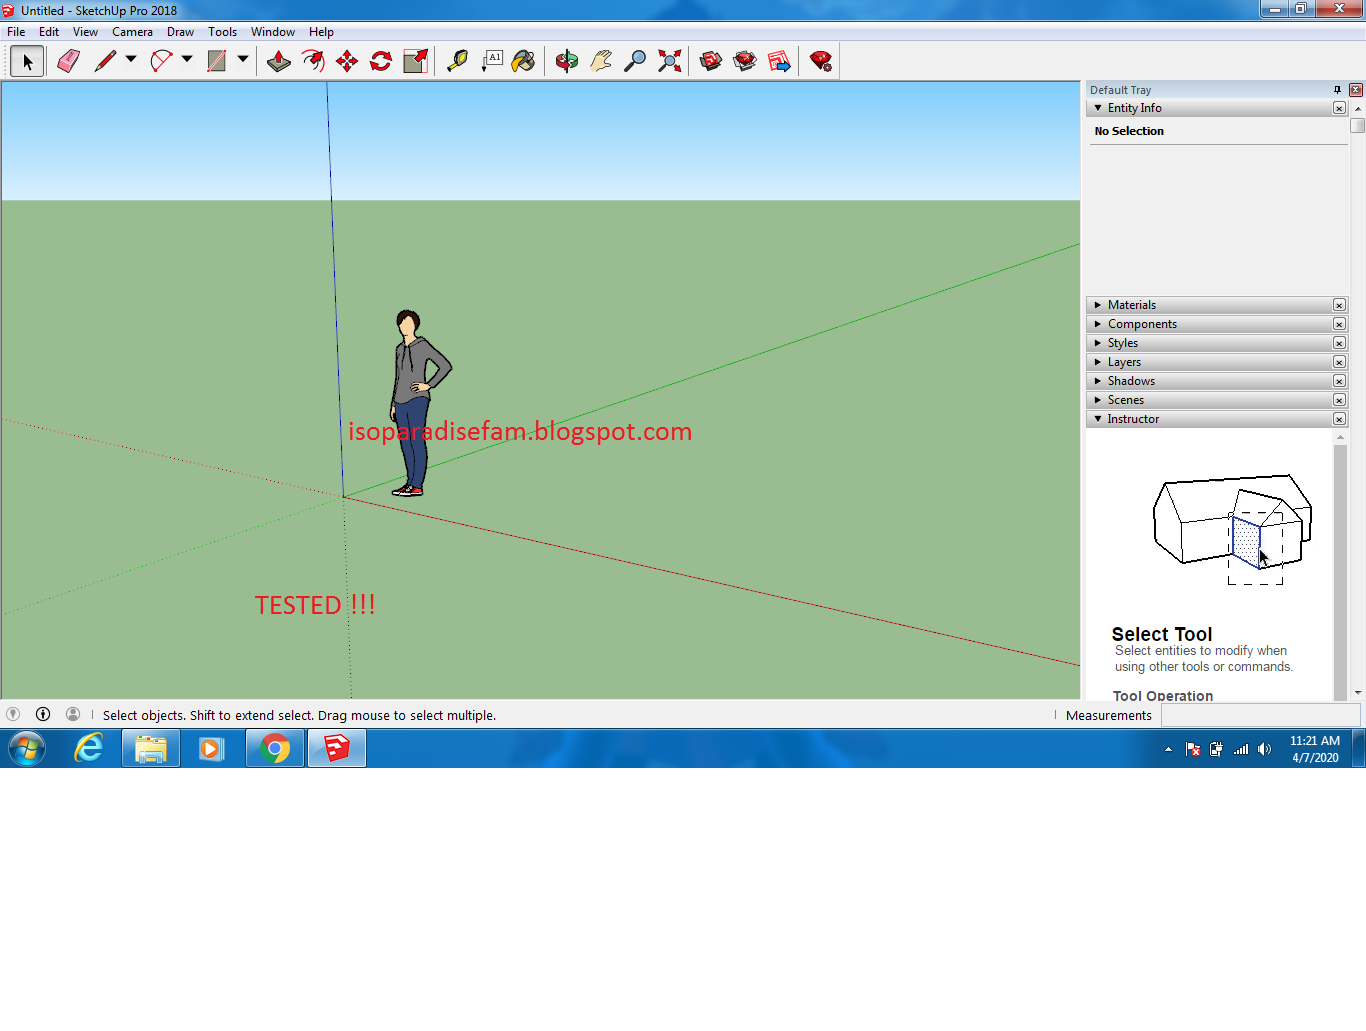The width and height of the screenshot is (1366, 1031).
Task: Open the Edit menu
Action: point(49,32)
